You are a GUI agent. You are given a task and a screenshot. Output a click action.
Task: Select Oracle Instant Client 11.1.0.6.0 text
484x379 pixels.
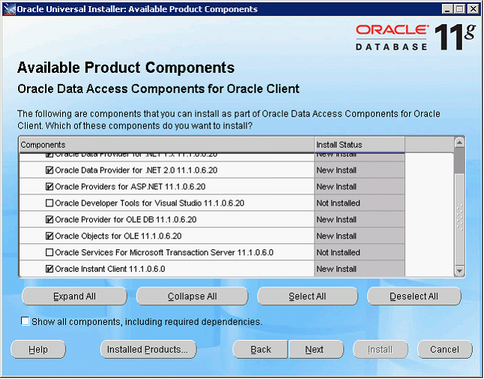(x=110, y=269)
